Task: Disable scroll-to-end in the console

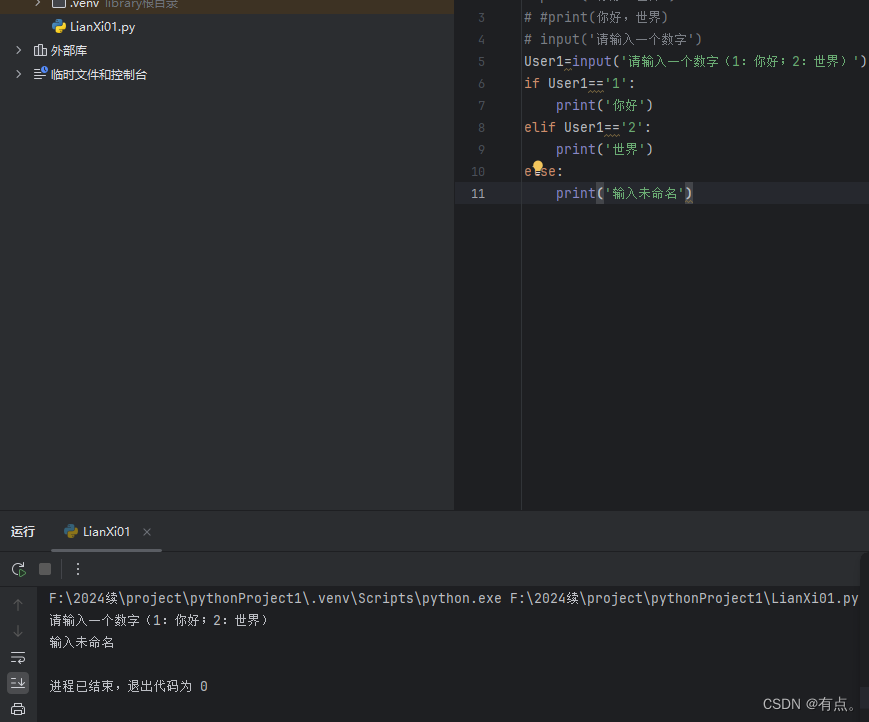Action: pos(17,683)
